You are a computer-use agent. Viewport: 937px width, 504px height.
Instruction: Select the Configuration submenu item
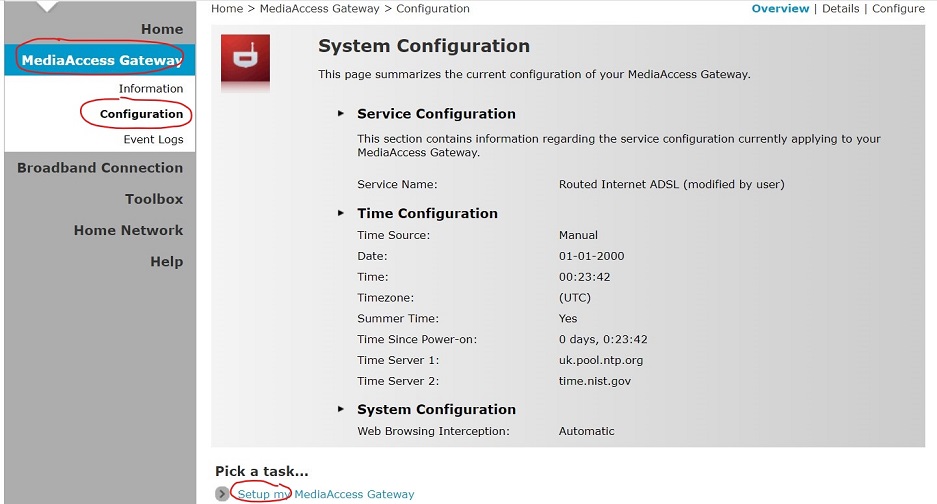click(141, 114)
